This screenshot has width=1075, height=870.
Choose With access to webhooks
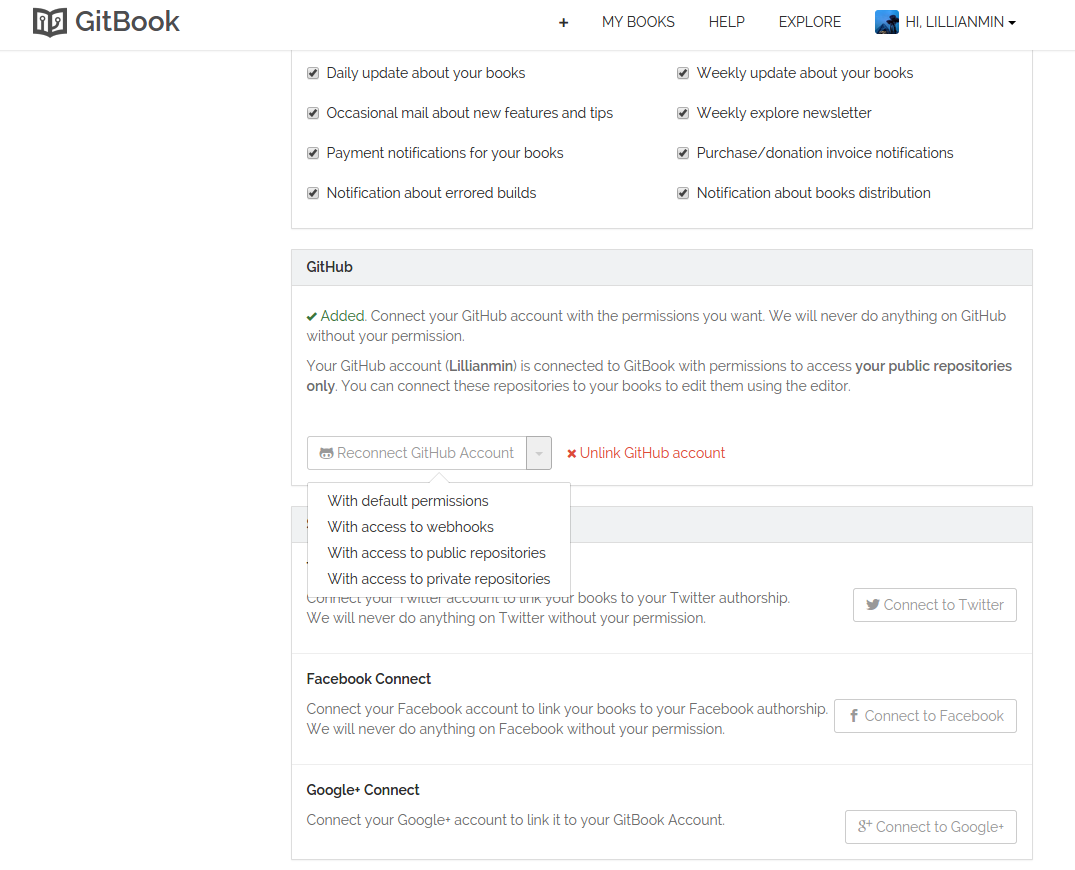[x=411, y=527]
